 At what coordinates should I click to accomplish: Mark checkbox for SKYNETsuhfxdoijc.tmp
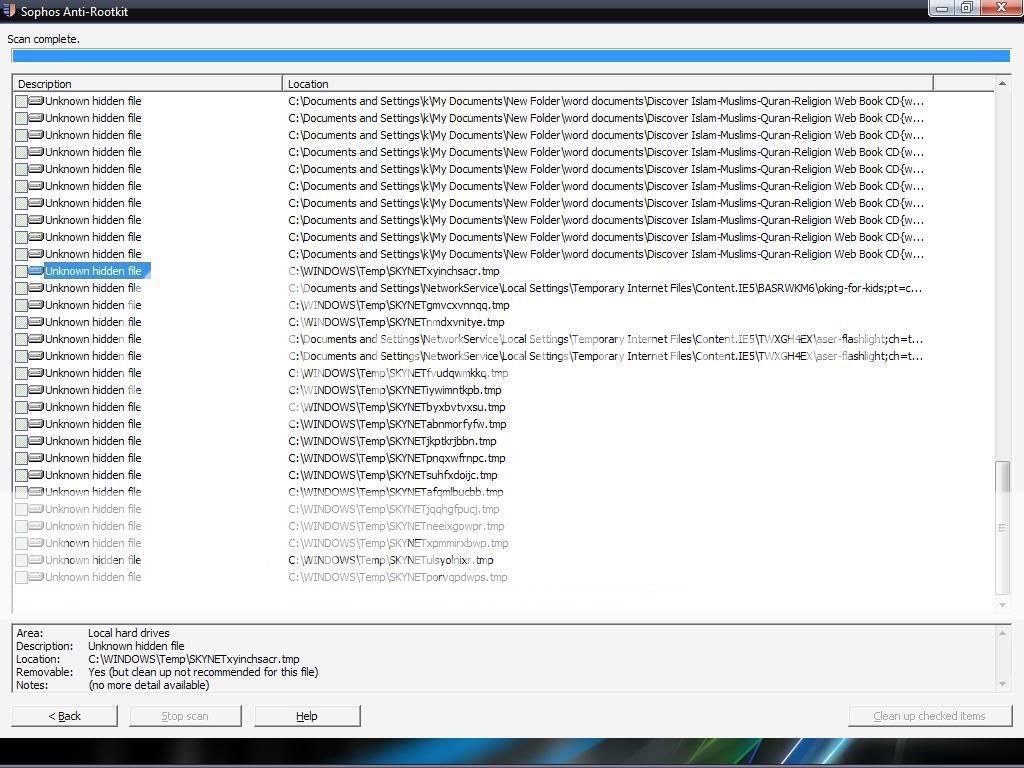pyautogui.click(x=21, y=475)
